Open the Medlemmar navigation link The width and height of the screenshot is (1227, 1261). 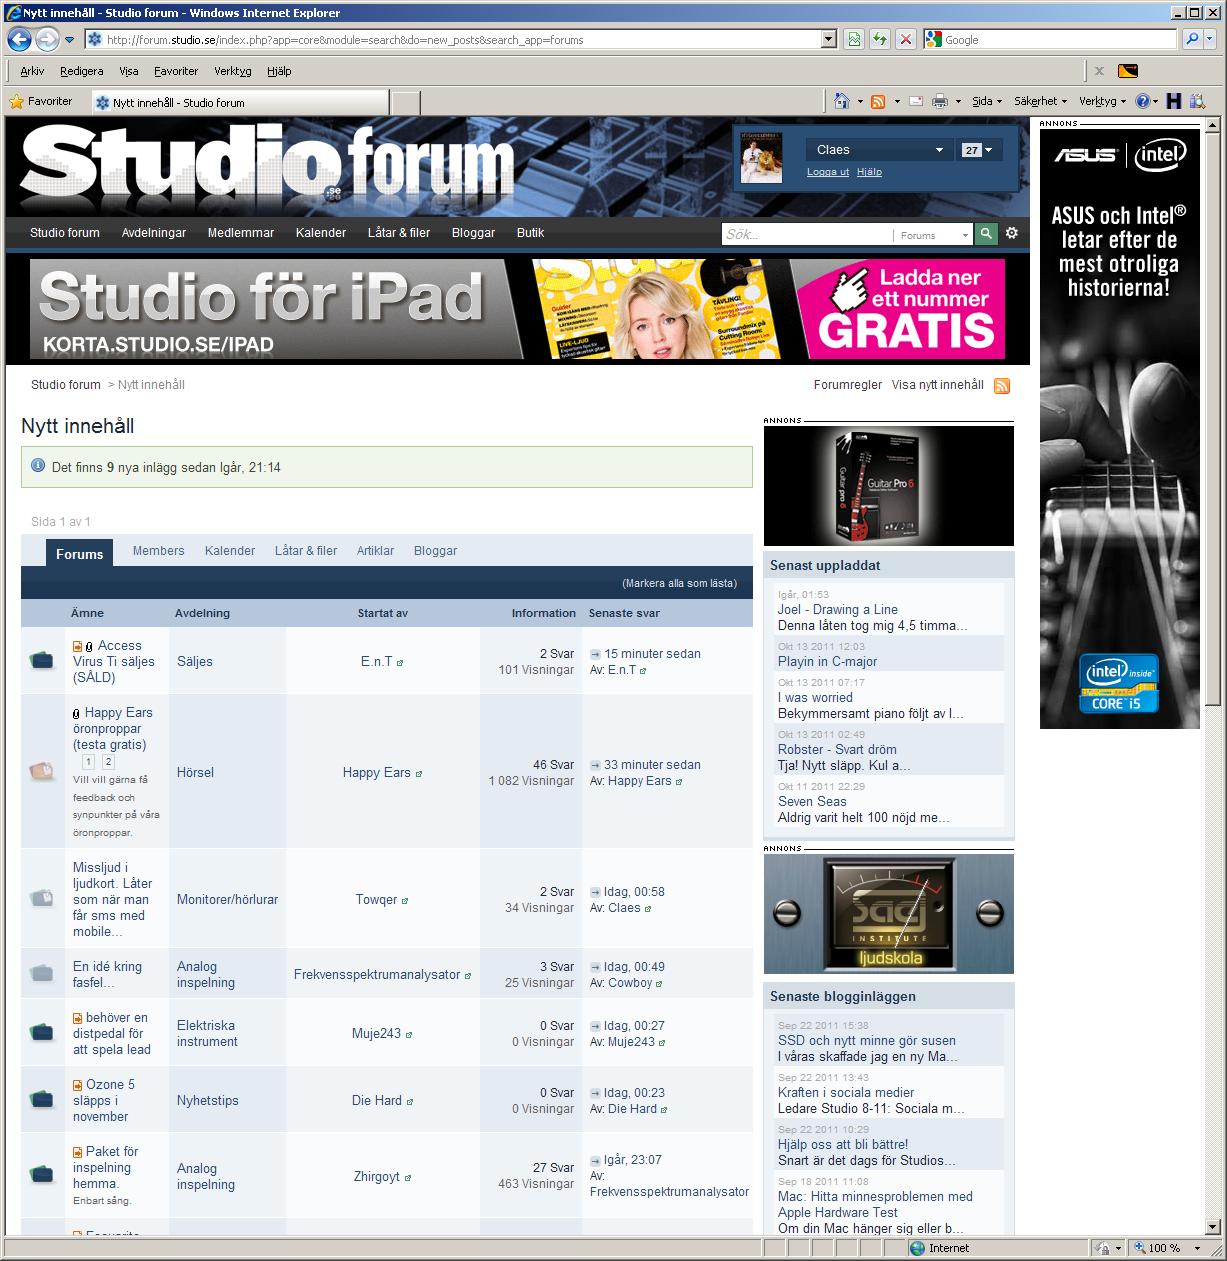pos(241,233)
